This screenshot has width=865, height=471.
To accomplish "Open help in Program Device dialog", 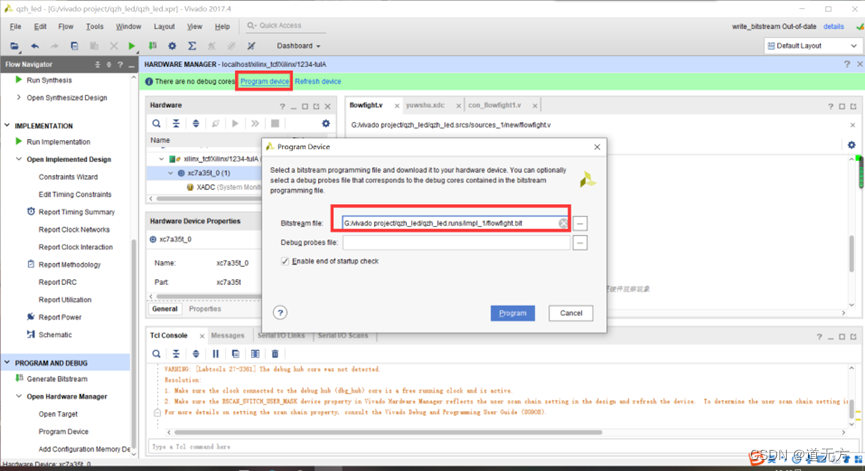I will [280, 313].
